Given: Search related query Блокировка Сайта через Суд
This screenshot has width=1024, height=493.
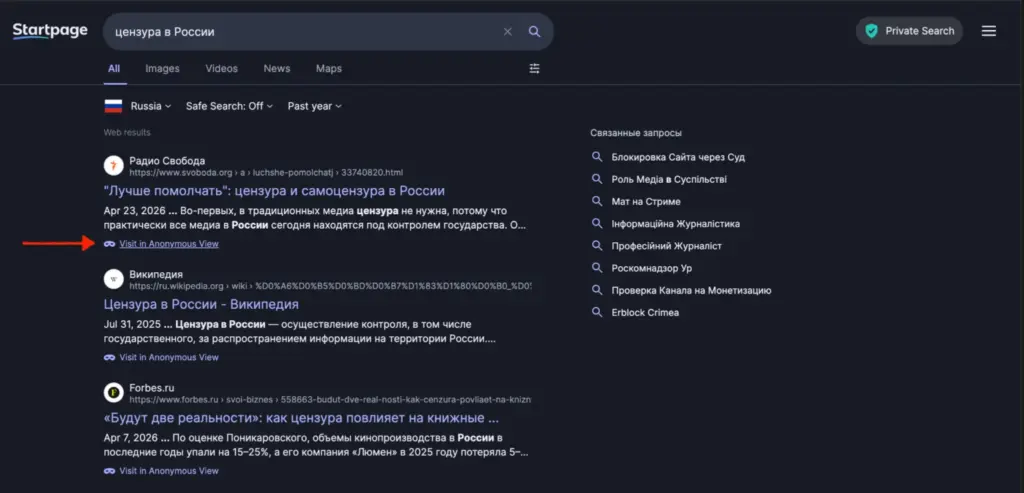Looking at the screenshot, I should pyautogui.click(x=678, y=157).
